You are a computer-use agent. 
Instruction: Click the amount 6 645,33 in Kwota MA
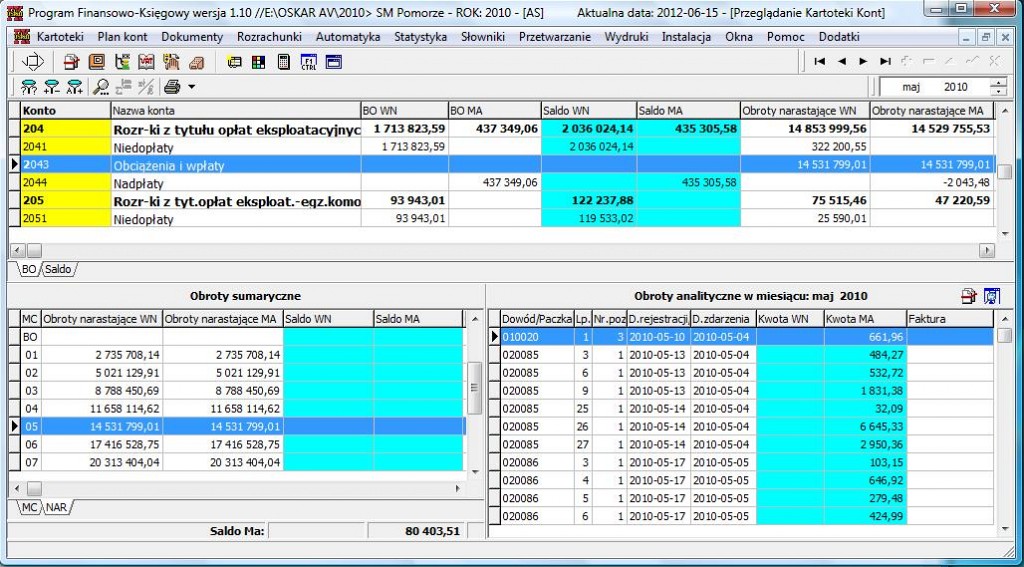point(882,427)
